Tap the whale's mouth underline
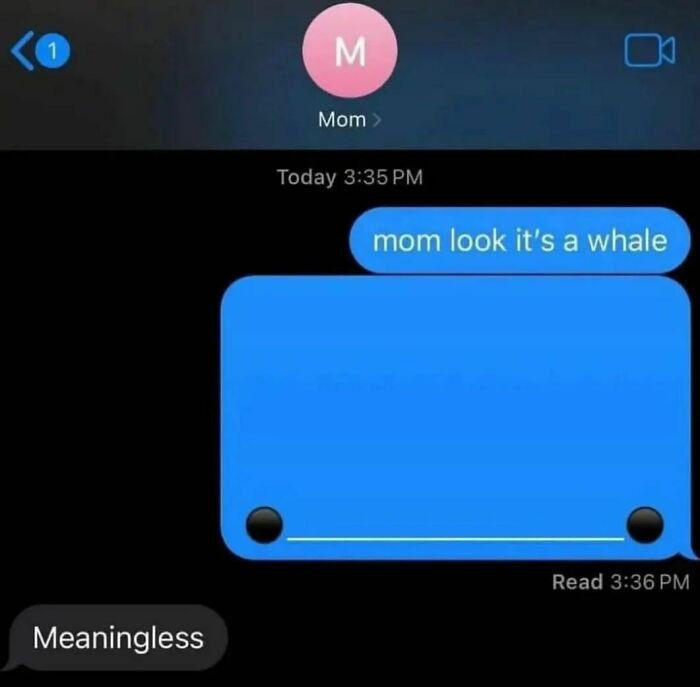Image resolution: width=700 pixels, height=687 pixels. tap(455, 539)
